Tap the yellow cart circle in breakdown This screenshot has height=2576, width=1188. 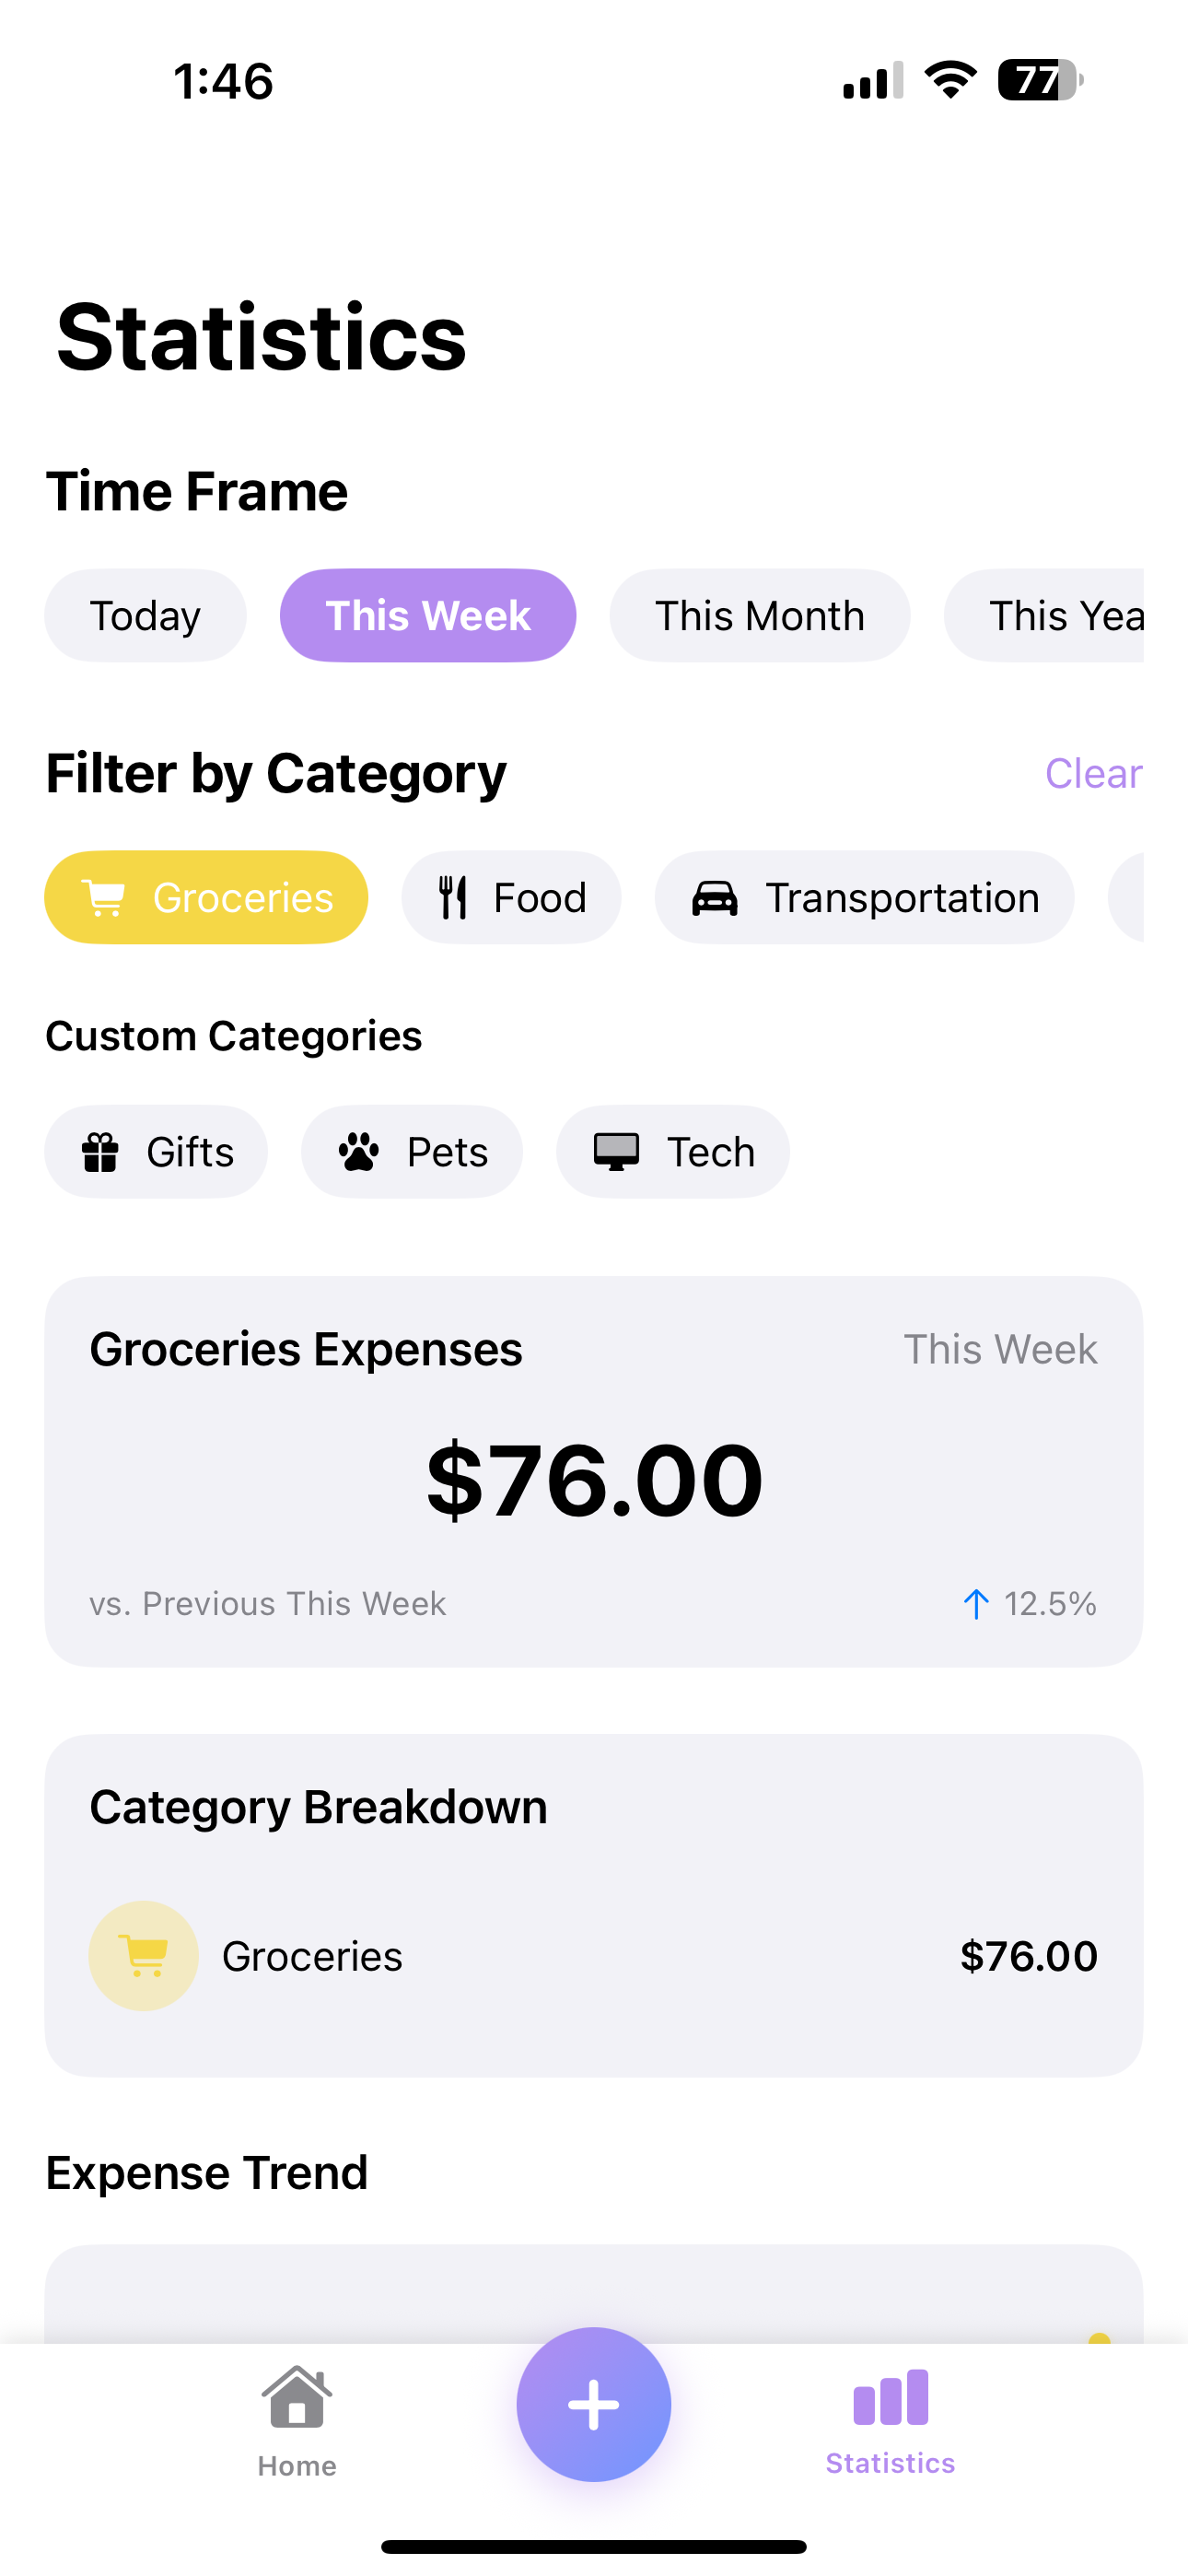tap(143, 1955)
